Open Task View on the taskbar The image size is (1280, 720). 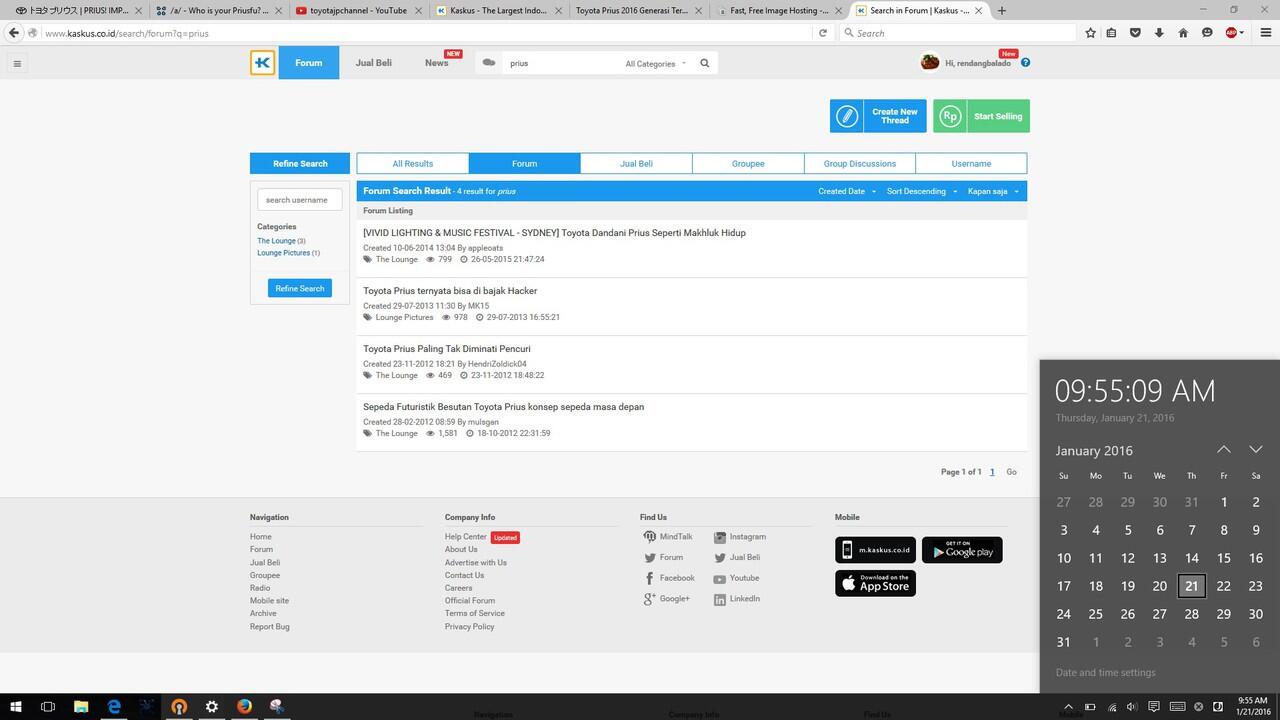pos(48,706)
